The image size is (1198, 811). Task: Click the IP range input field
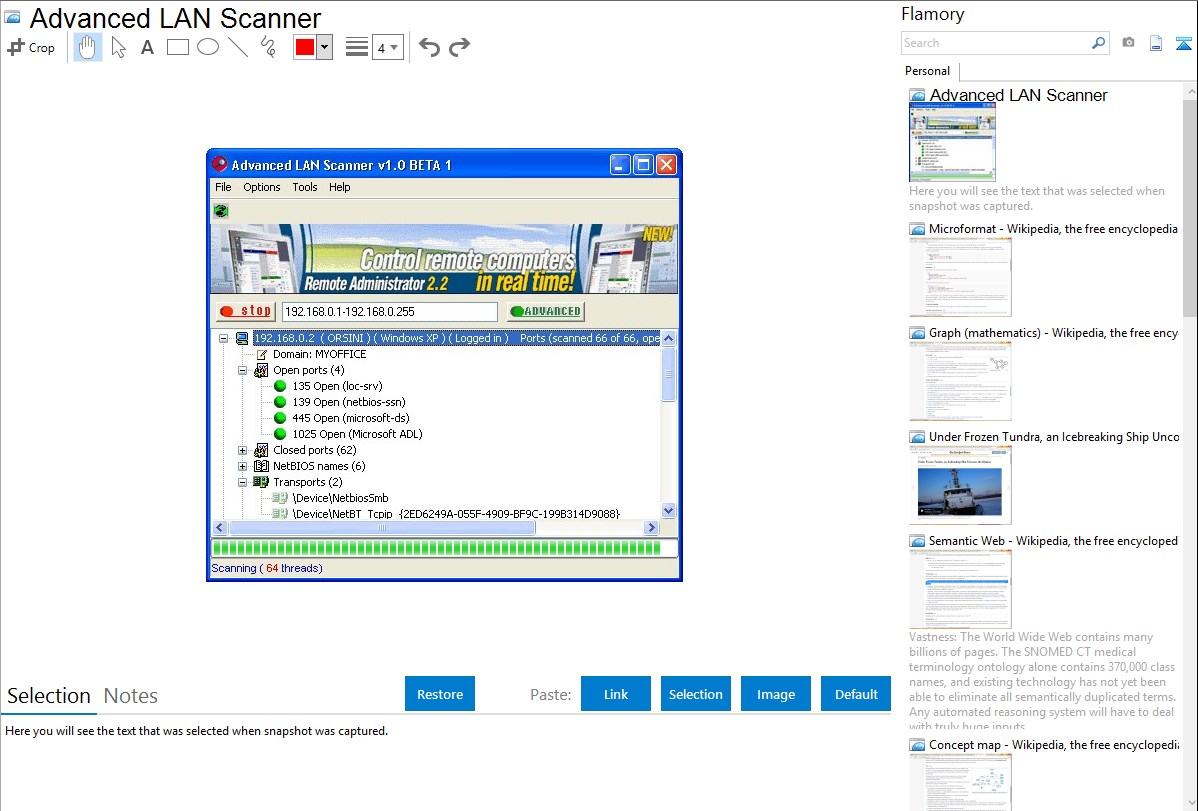pyautogui.click(x=390, y=312)
